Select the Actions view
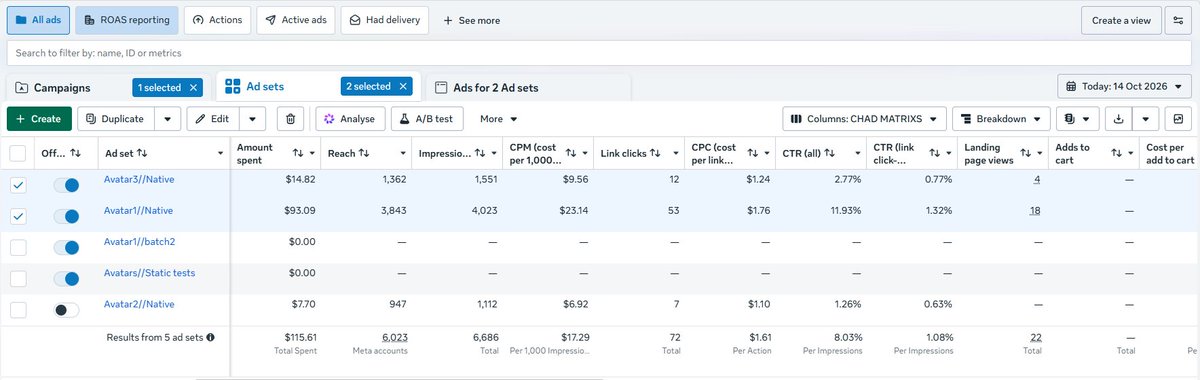 (217, 20)
